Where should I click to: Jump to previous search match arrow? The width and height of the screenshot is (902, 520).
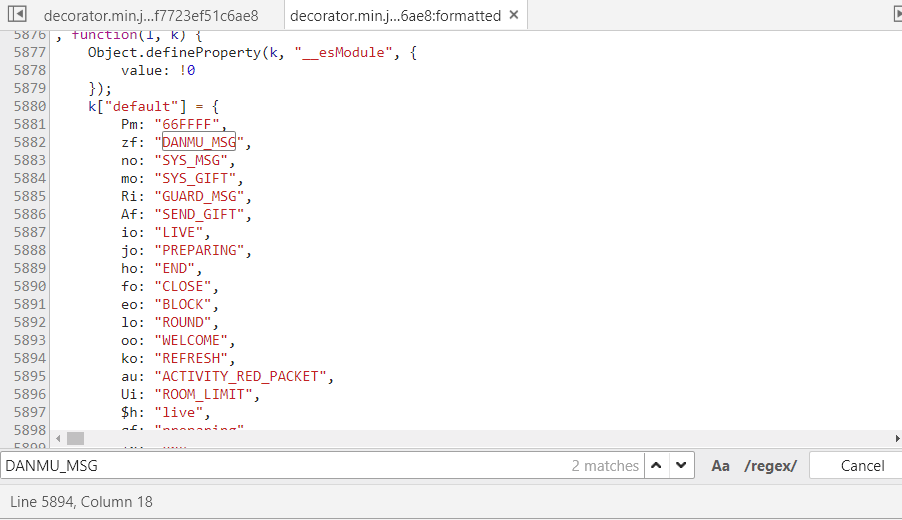656,465
